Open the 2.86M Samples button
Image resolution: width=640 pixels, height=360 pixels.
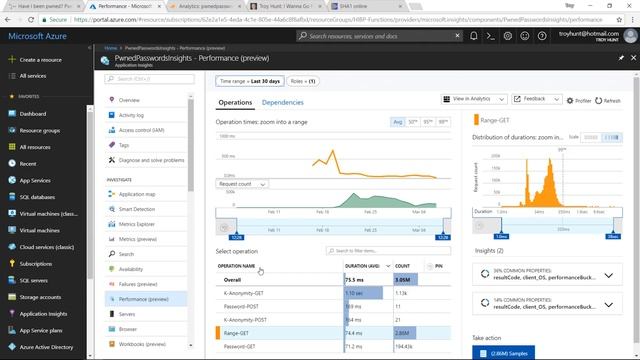[x=503, y=353]
